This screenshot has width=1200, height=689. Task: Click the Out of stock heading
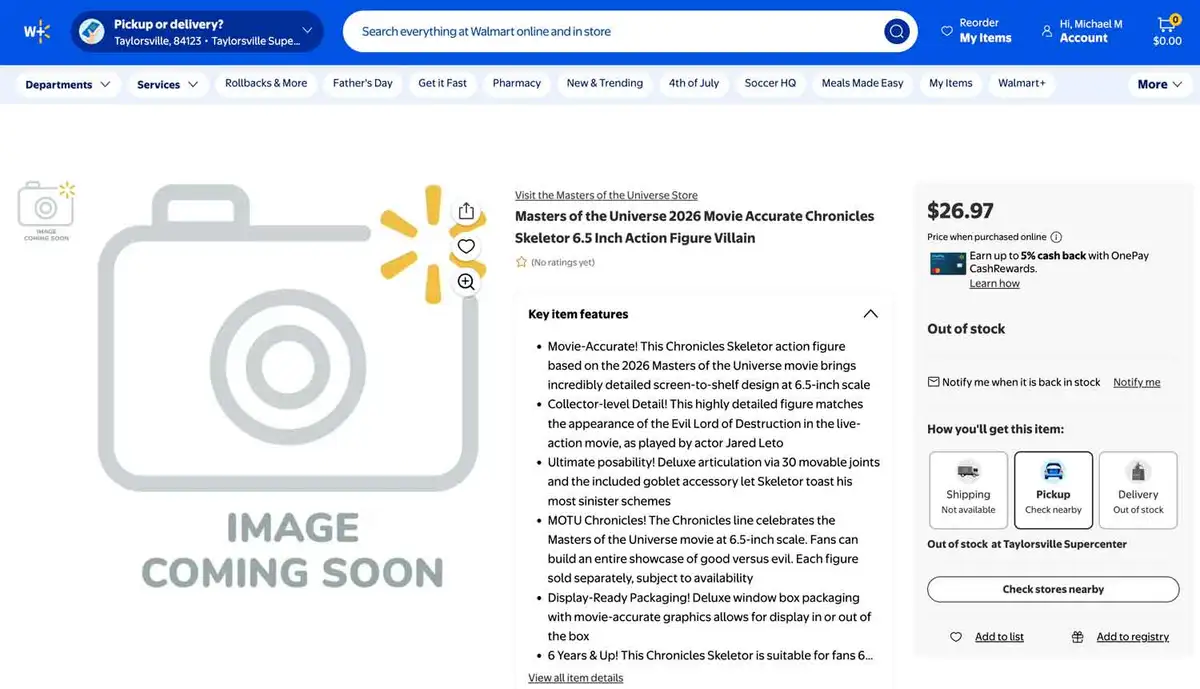point(966,328)
